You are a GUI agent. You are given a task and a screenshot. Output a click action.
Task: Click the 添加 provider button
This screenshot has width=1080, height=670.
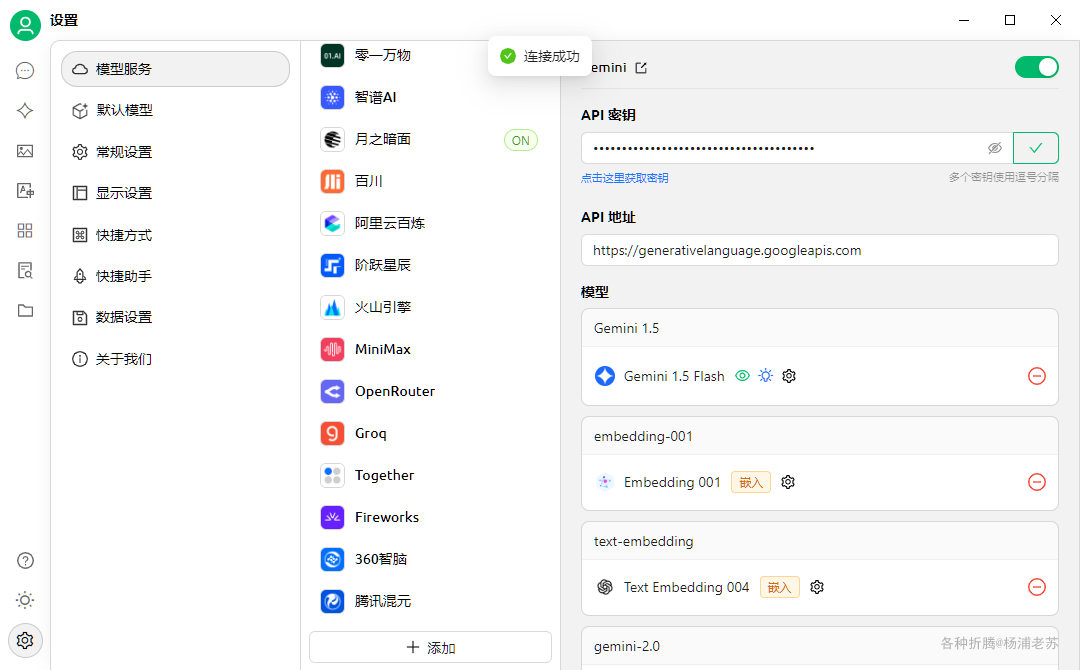(430, 647)
